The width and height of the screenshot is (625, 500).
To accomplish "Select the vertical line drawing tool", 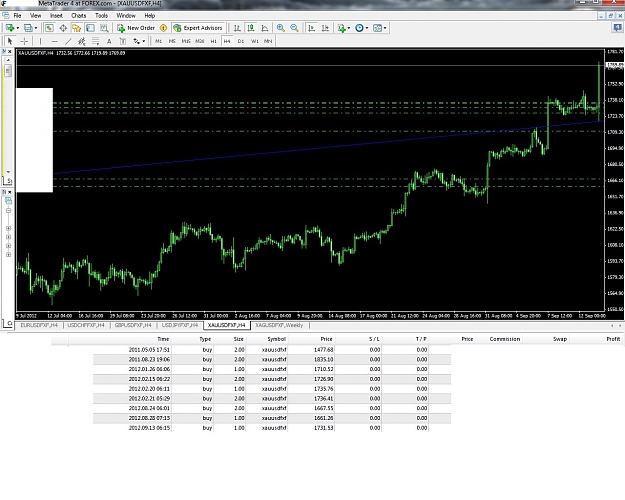I will pos(40,41).
